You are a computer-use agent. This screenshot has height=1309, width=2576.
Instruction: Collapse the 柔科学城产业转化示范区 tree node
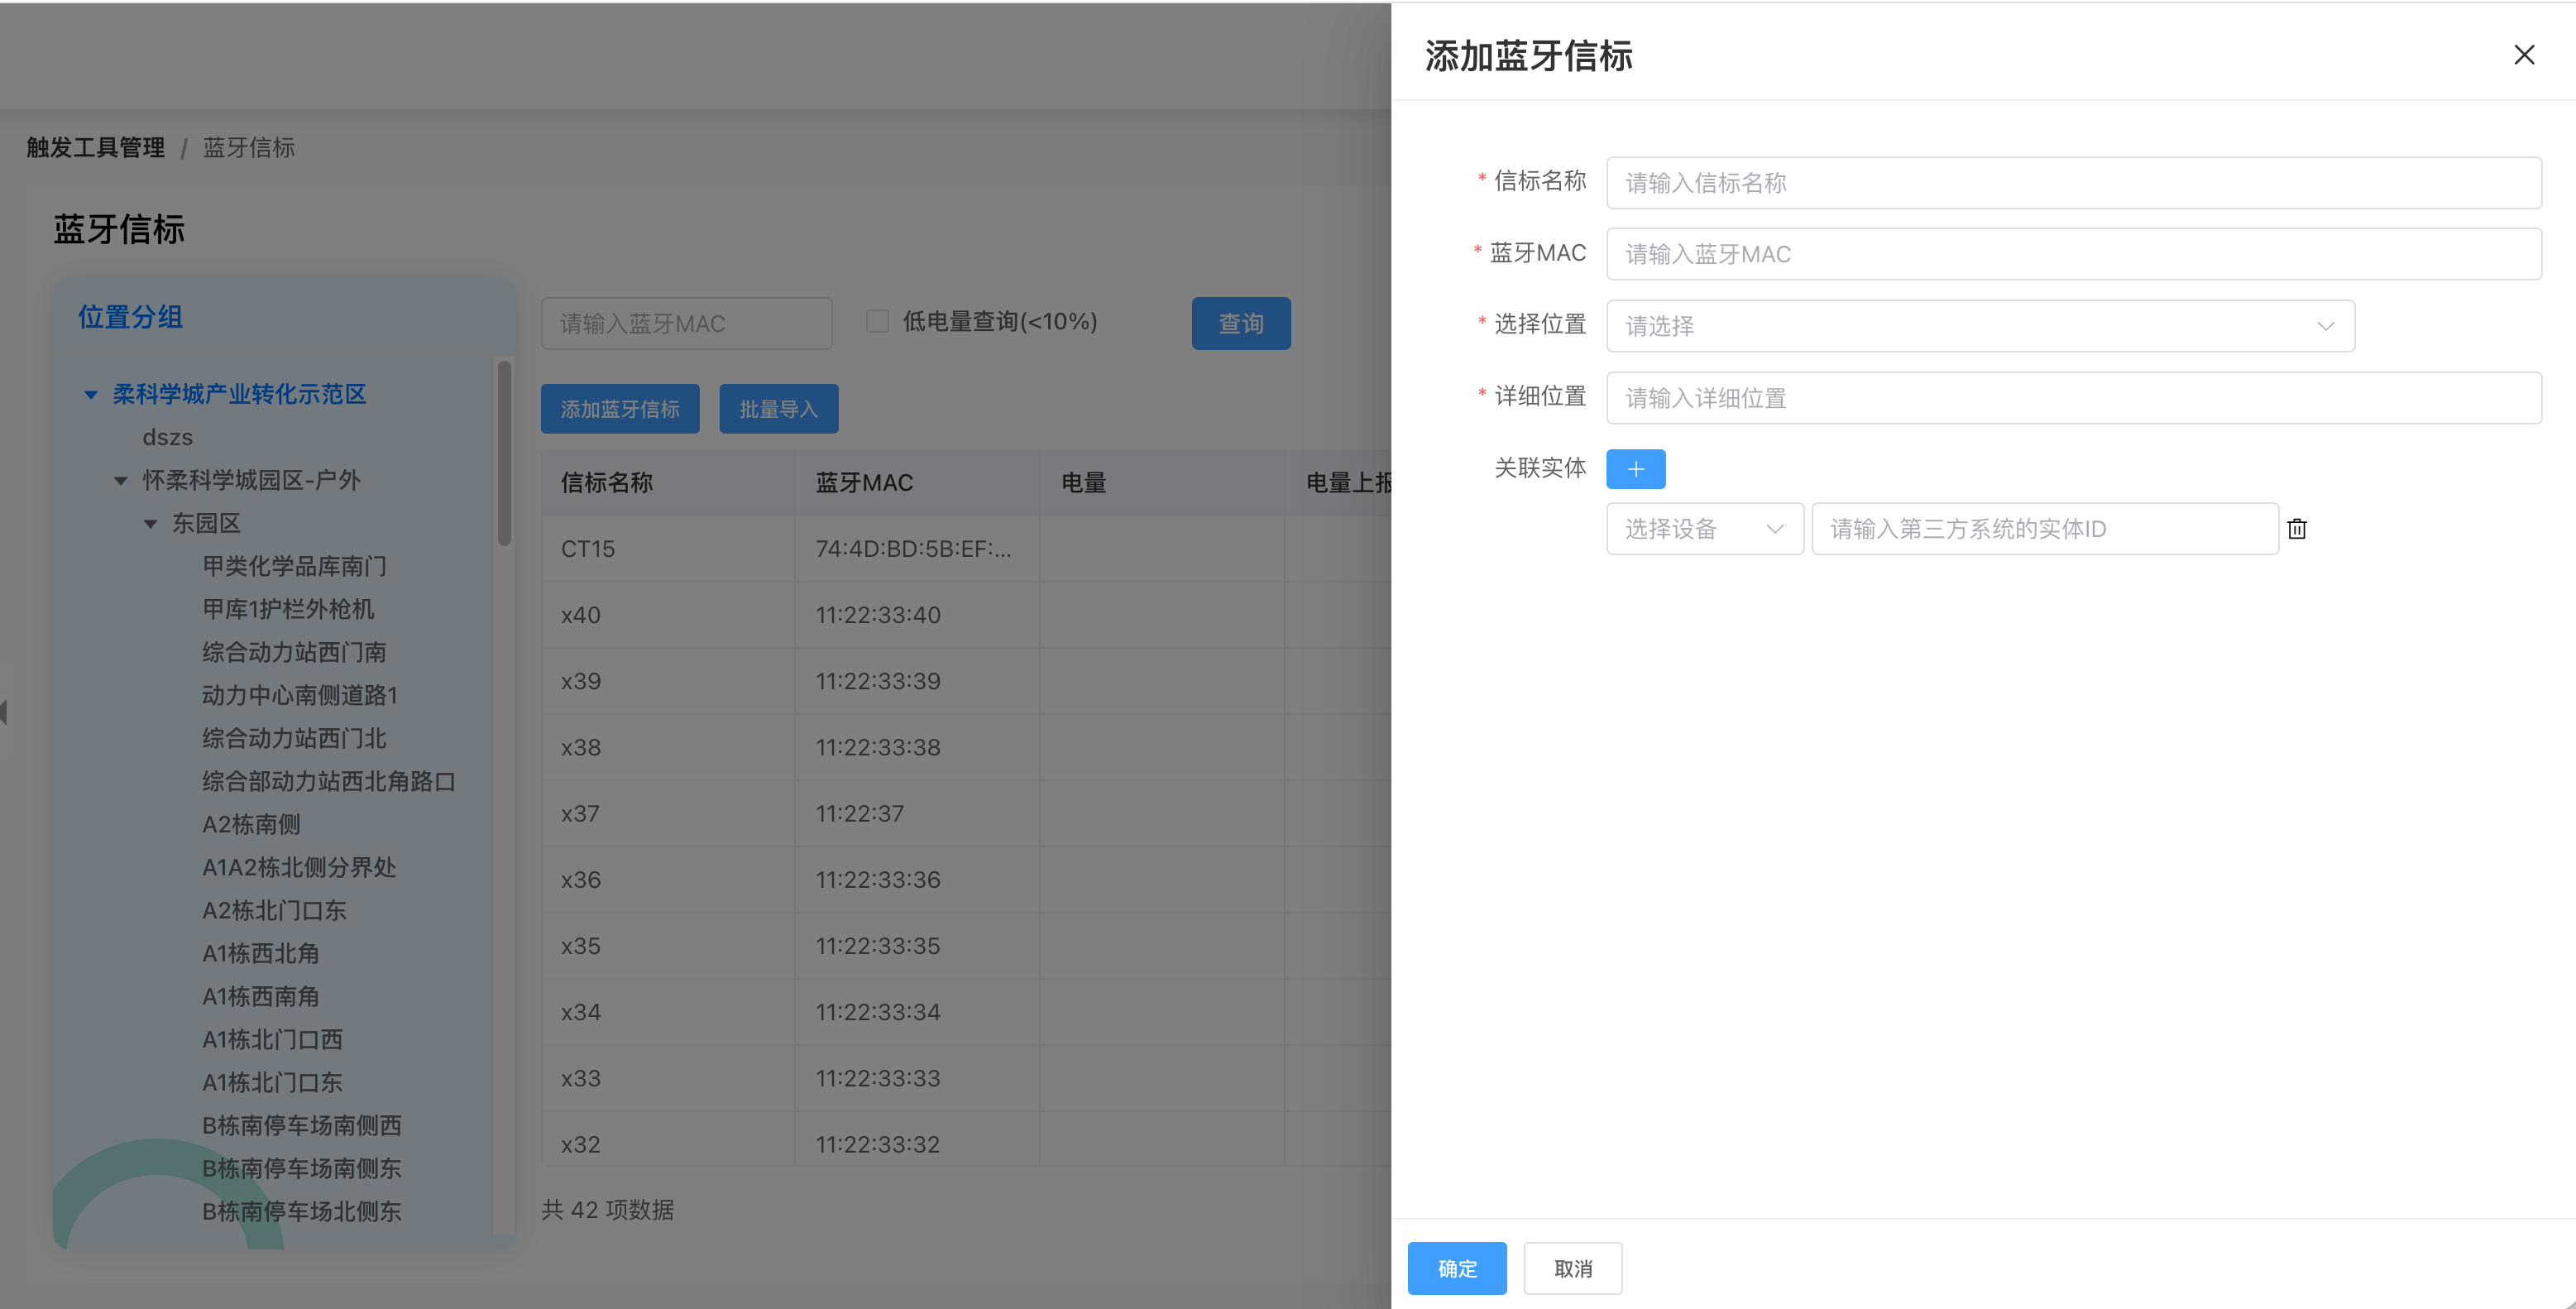pos(91,395)
